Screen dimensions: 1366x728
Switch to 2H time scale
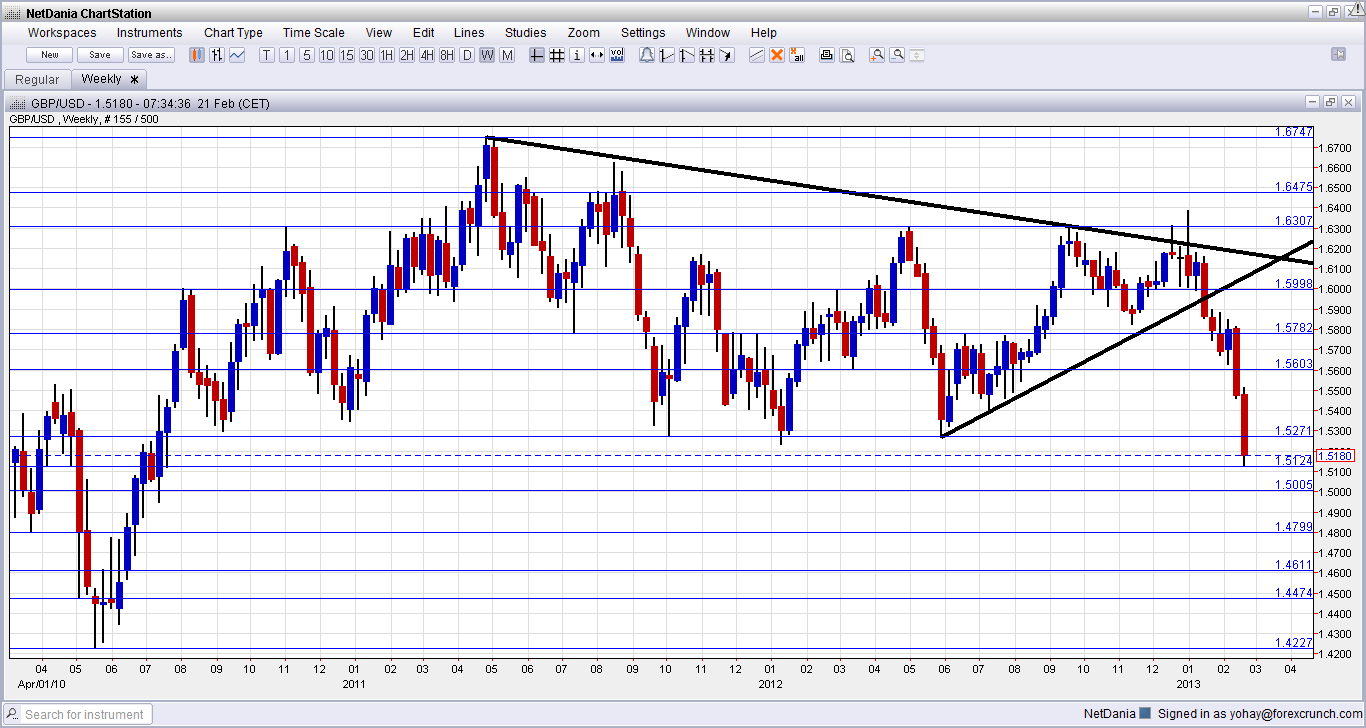click(407, 55)
